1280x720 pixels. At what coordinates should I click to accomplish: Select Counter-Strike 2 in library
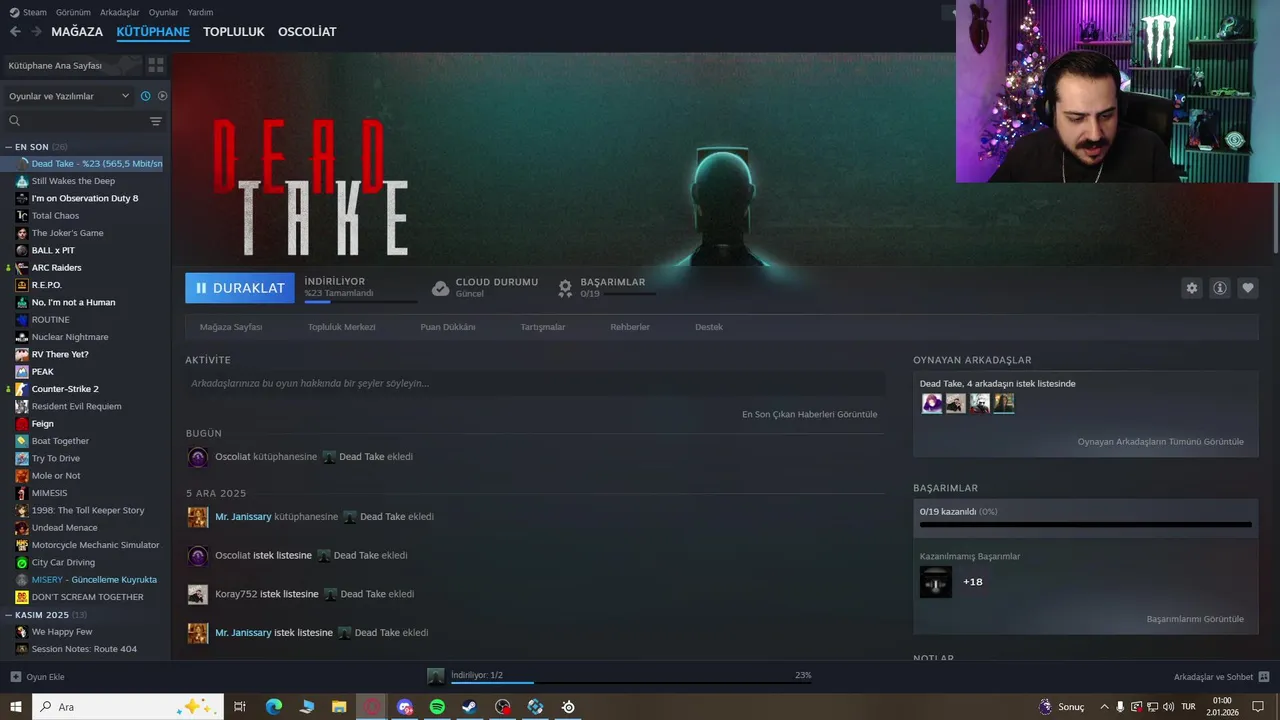(65, 389)
